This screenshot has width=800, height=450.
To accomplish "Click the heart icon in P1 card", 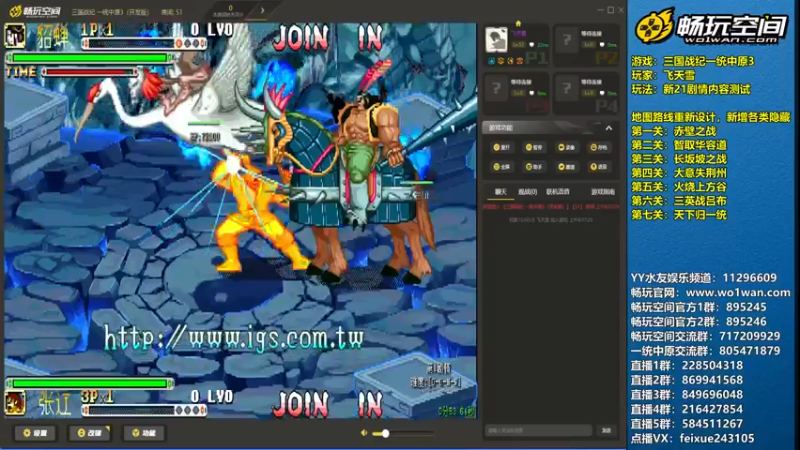I will (x=532, y=45).
